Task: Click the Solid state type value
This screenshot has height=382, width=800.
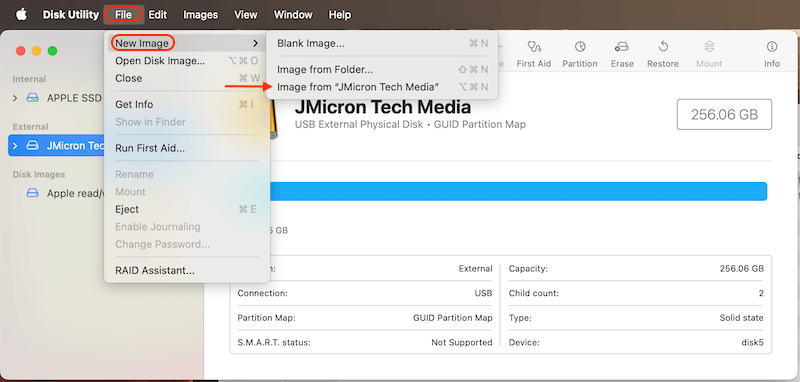Action: [x=741, y=318]
